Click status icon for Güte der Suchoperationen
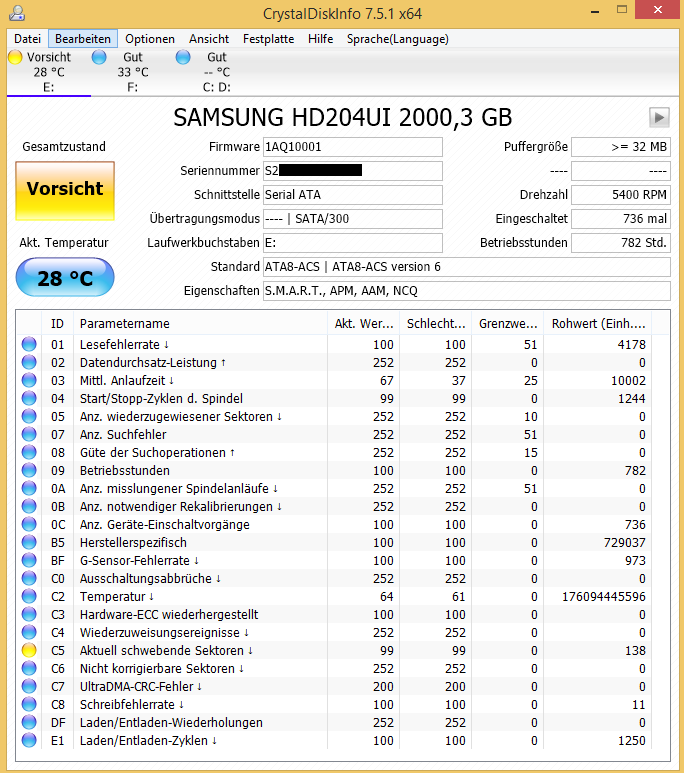This screenshot has width=684, height=773. [x=29, y=452]
